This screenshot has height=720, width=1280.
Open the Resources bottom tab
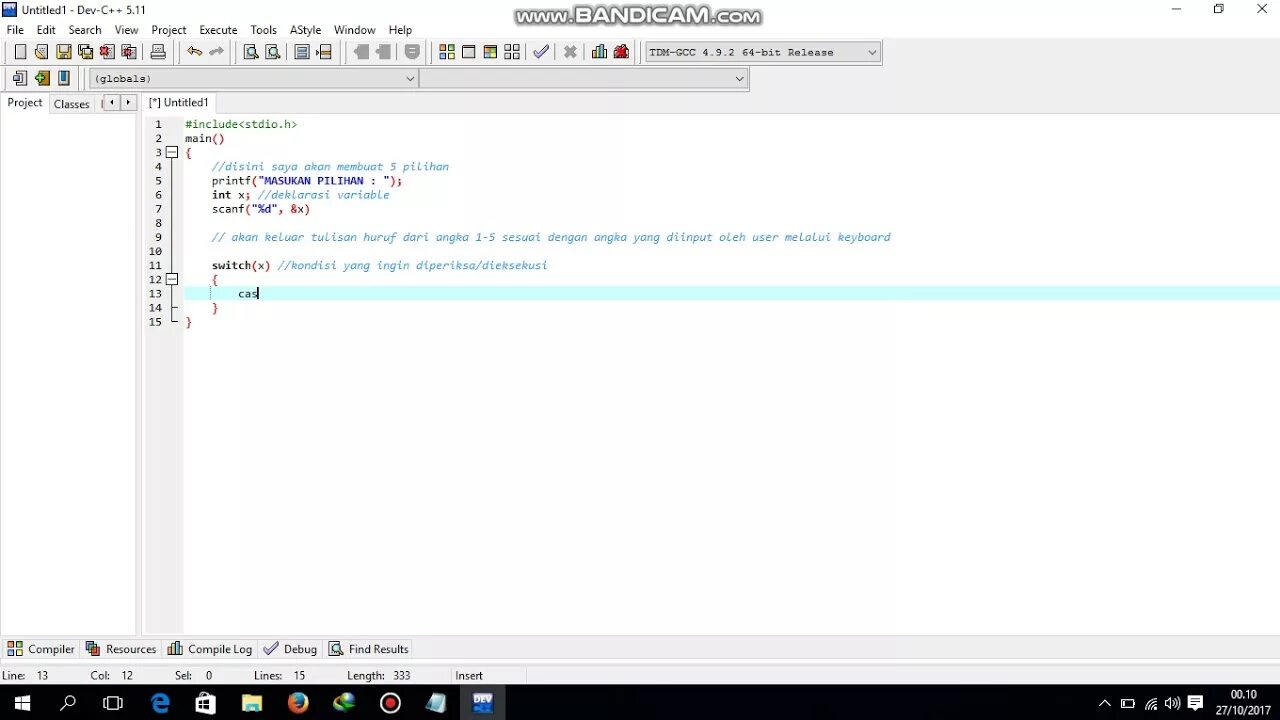121,649
